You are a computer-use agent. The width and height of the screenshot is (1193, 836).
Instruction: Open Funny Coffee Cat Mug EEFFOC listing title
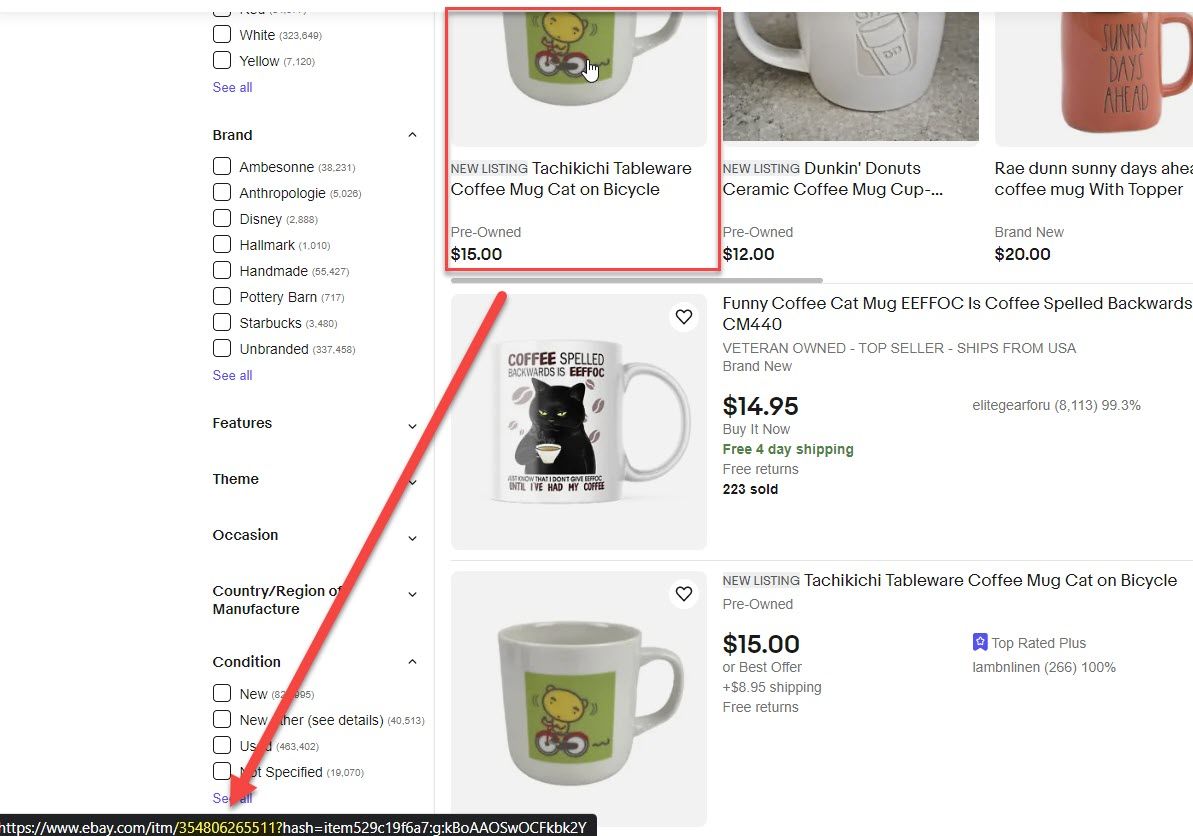click(x=957, y=313)
